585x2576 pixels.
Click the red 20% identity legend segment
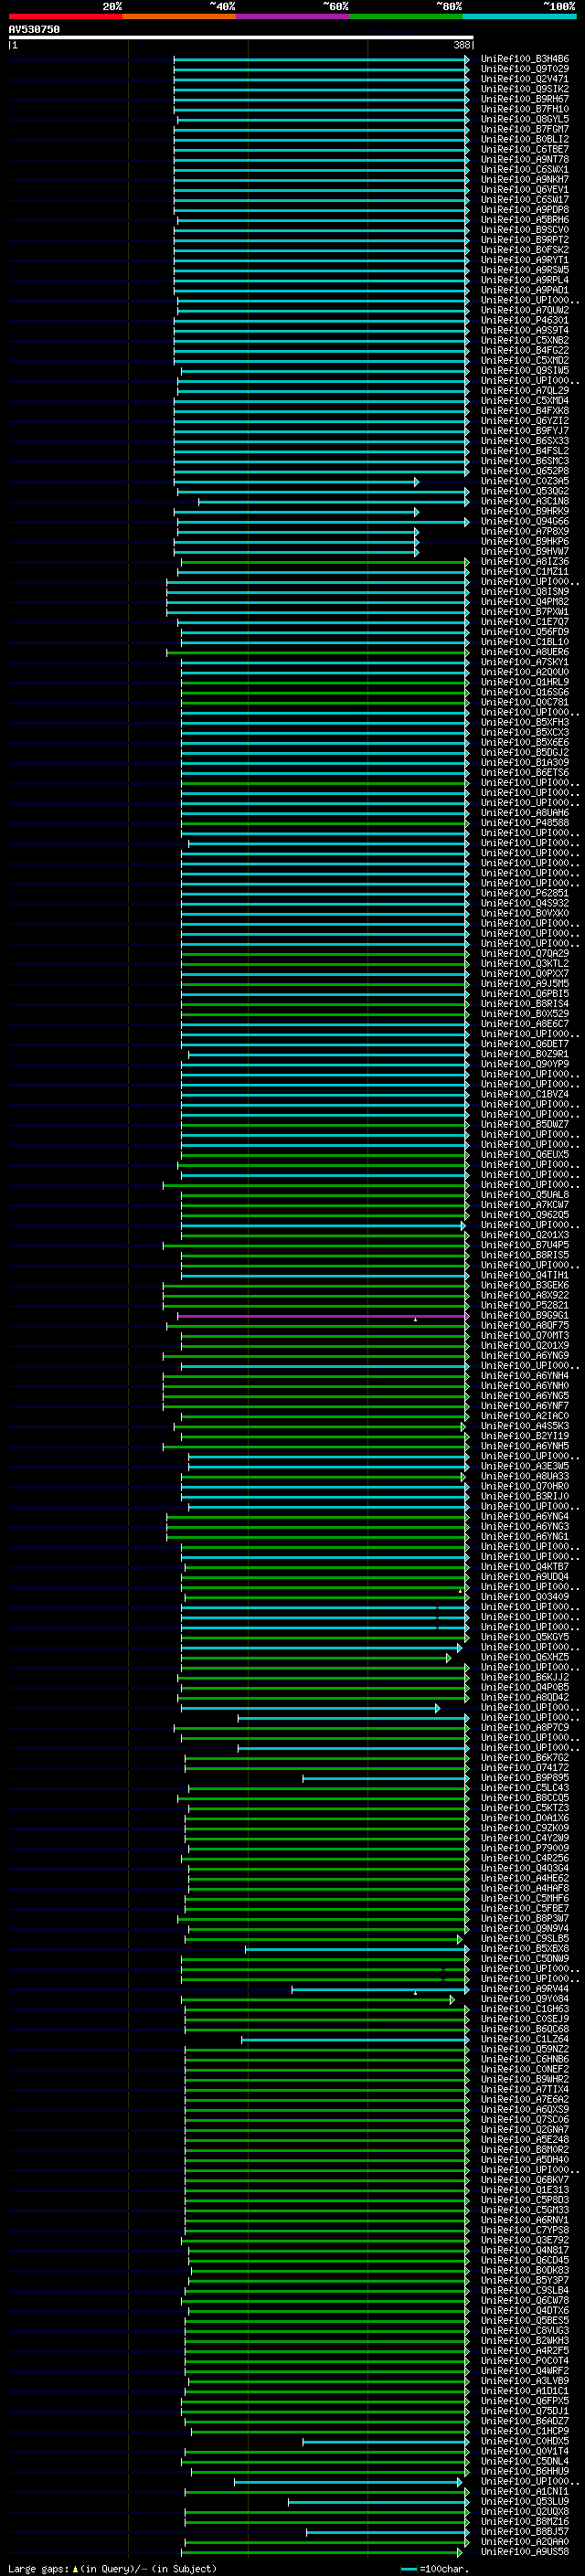coord(66,16)
